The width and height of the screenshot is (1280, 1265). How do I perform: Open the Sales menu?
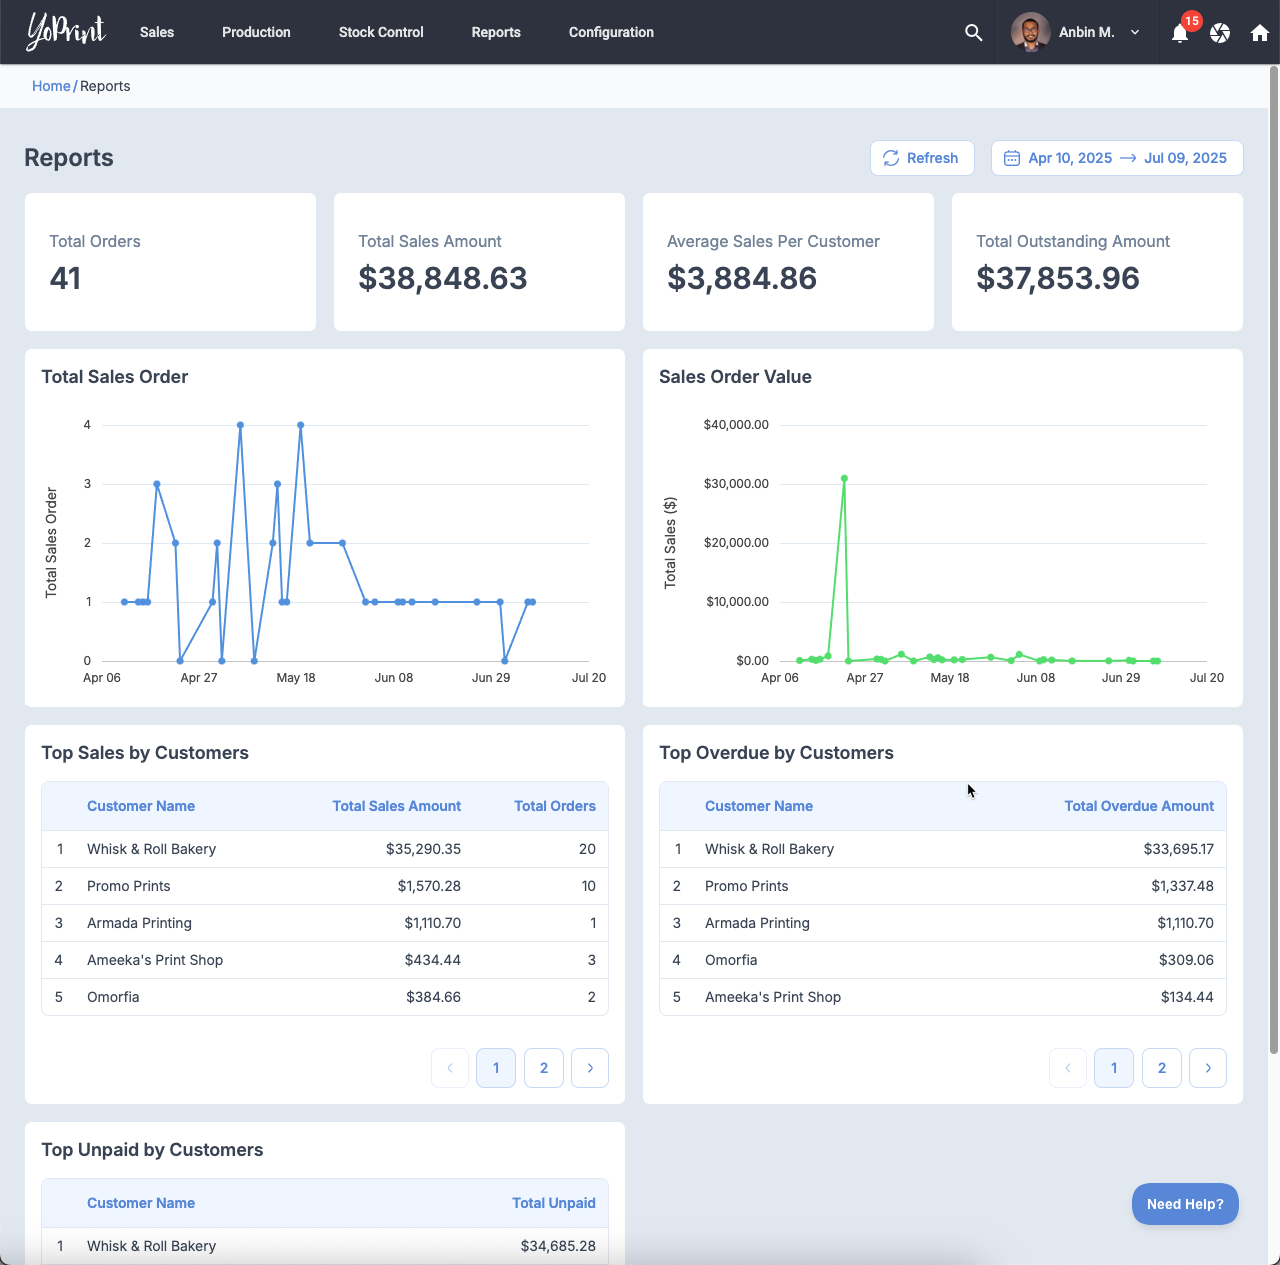pos(157,32)
